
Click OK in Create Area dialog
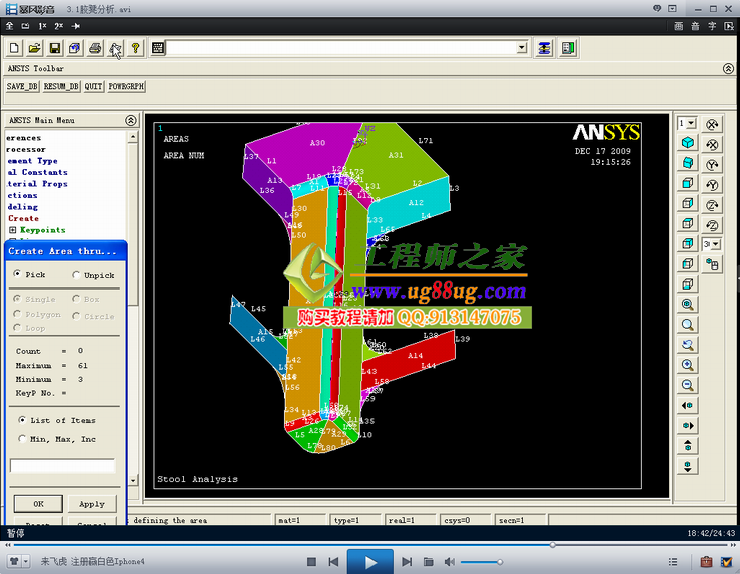[38, 504]
